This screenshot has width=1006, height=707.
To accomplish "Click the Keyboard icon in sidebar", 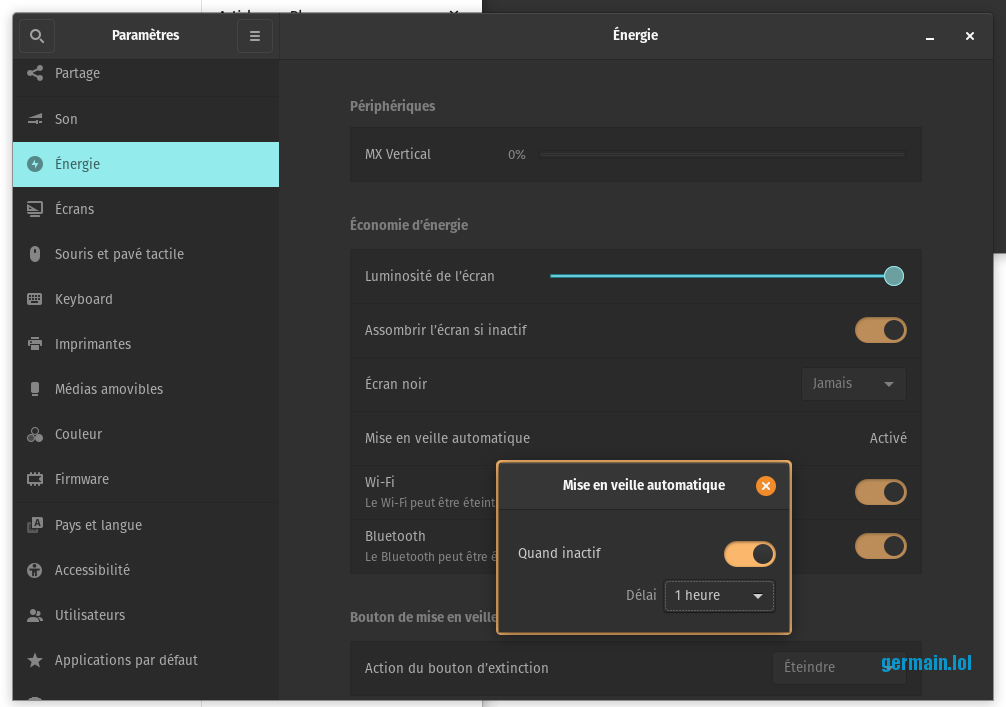I will [35, 299].
